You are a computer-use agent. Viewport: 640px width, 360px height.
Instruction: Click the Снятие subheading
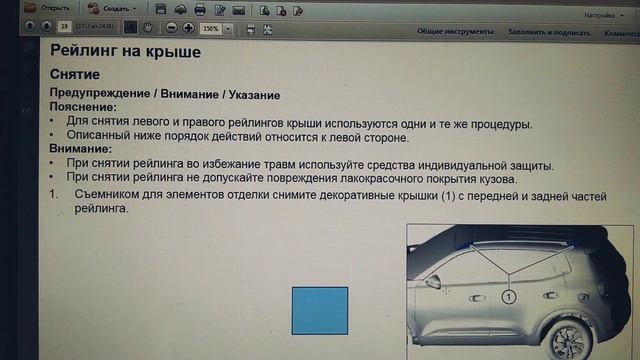click(75, 74)
